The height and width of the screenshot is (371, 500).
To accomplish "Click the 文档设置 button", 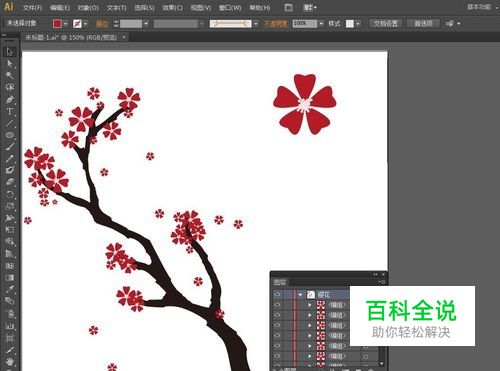I will (x=386, y=24).
